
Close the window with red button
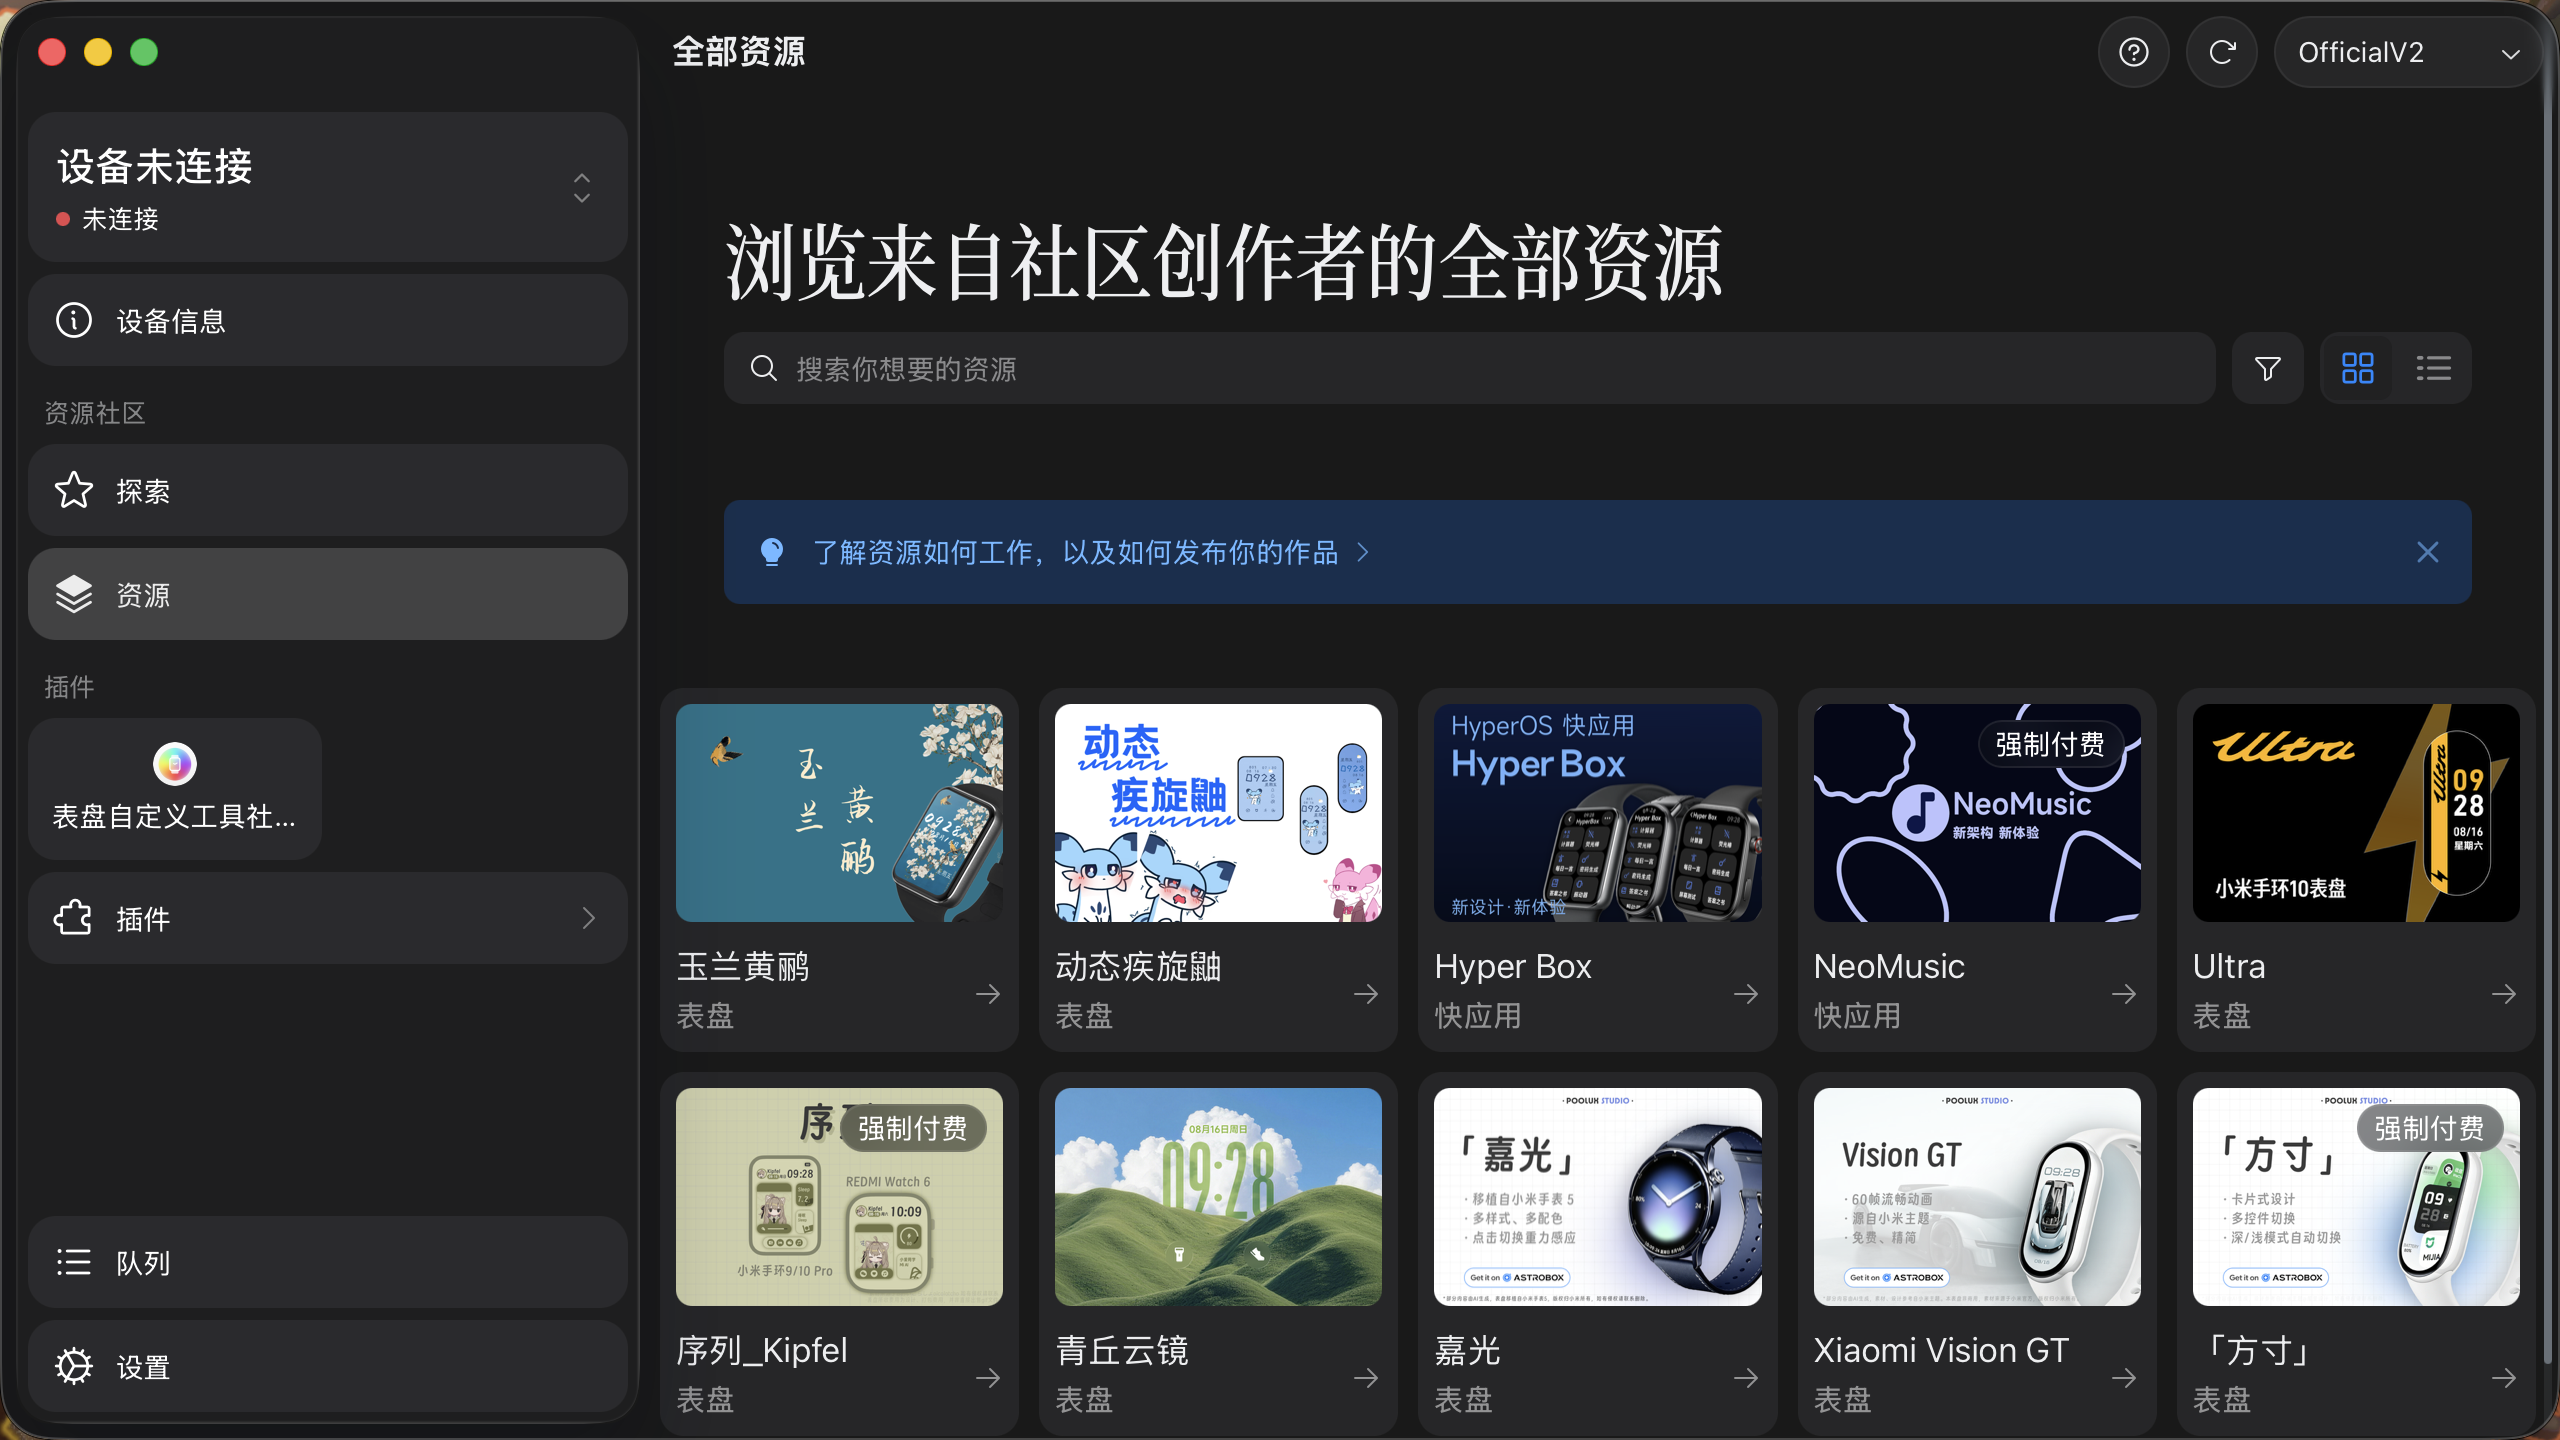(x=52, y=52)
